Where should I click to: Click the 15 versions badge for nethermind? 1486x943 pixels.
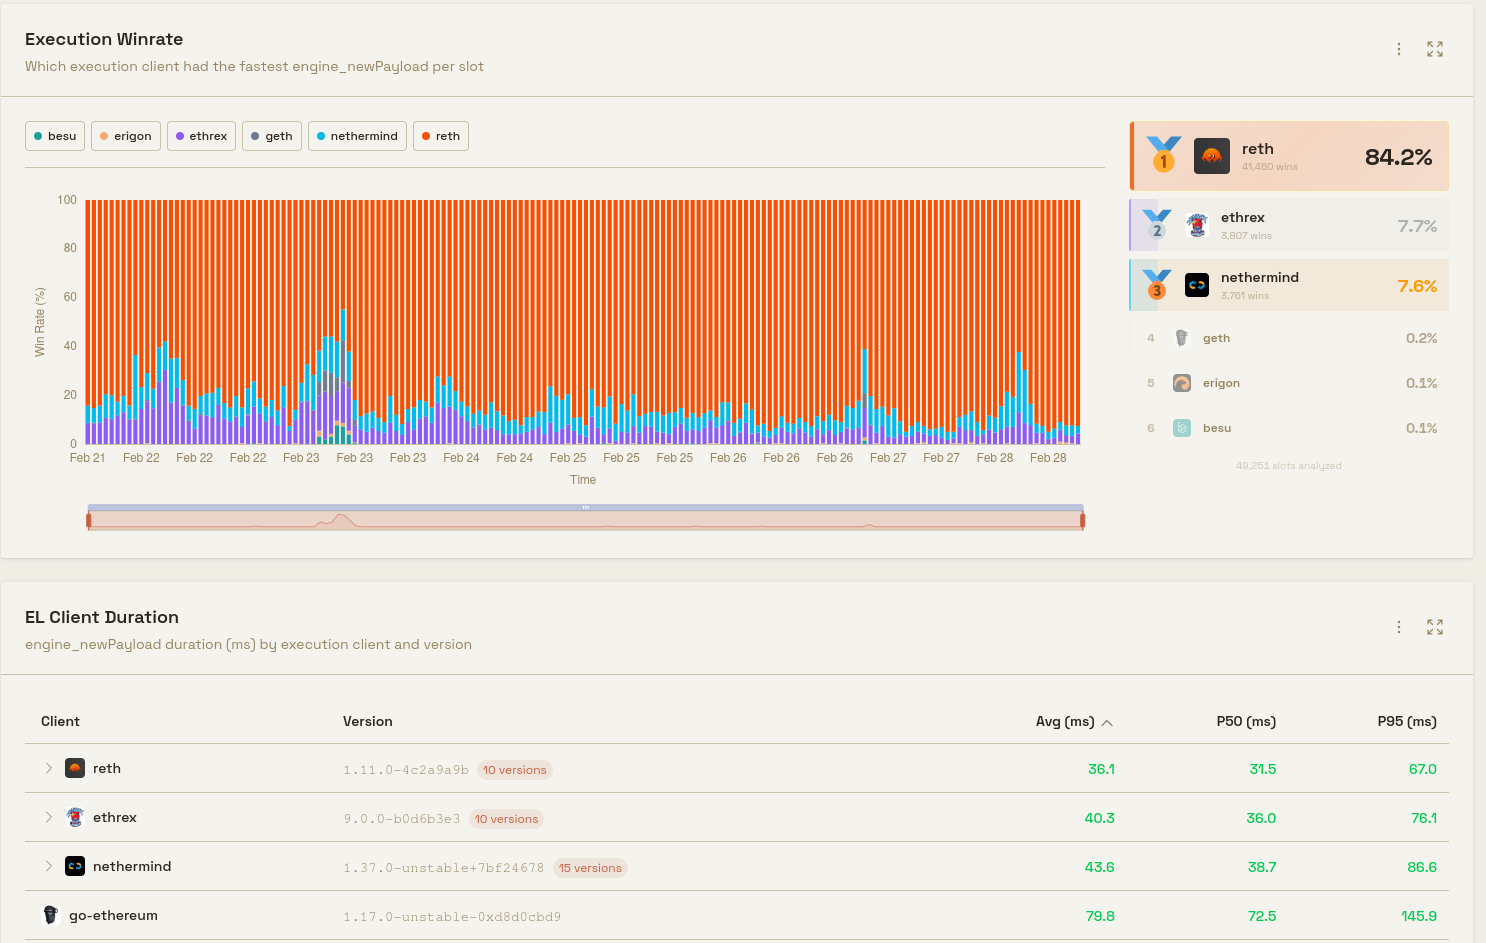pos(590,868)
